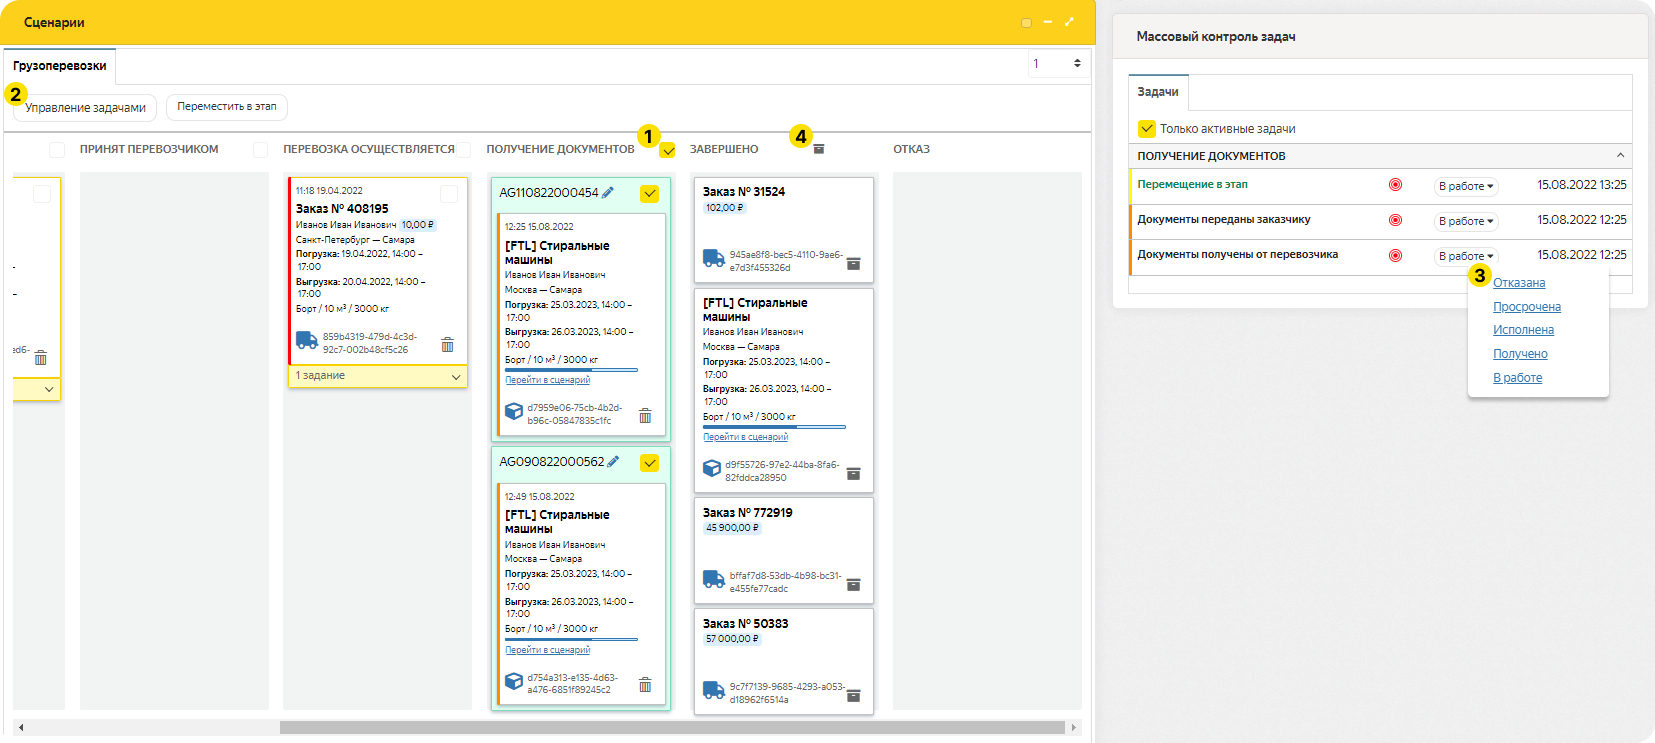The height and width of the screenshot is (743, 1655).
Task: Click the Переместить в этап button
Action: pos(227,107)
